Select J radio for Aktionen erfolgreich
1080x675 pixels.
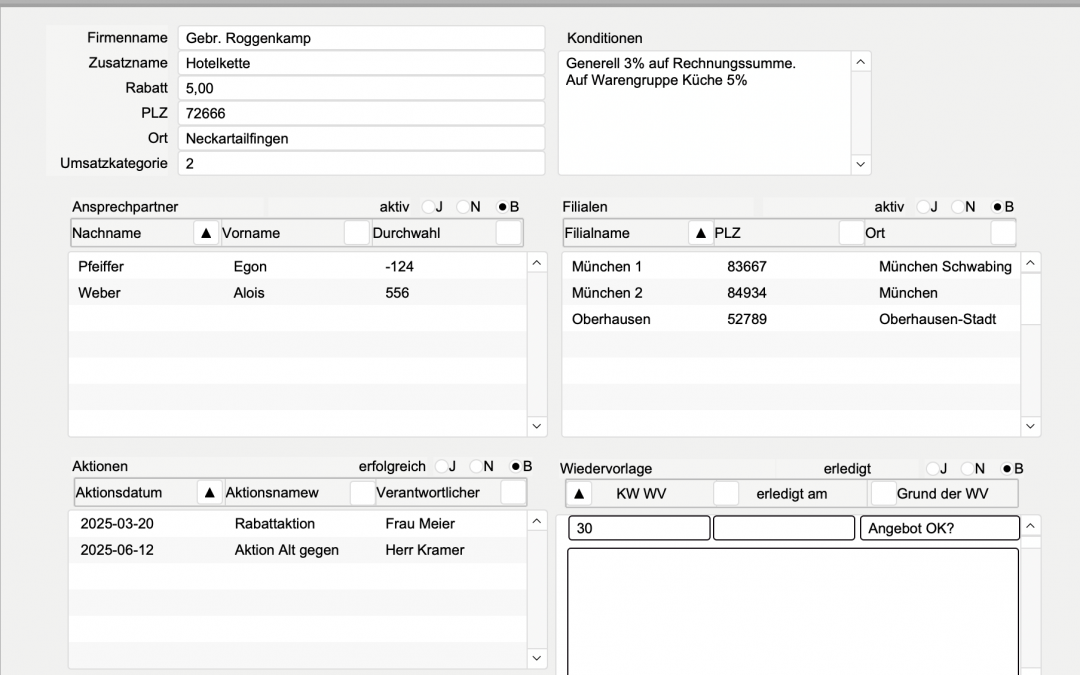[440, 466]
